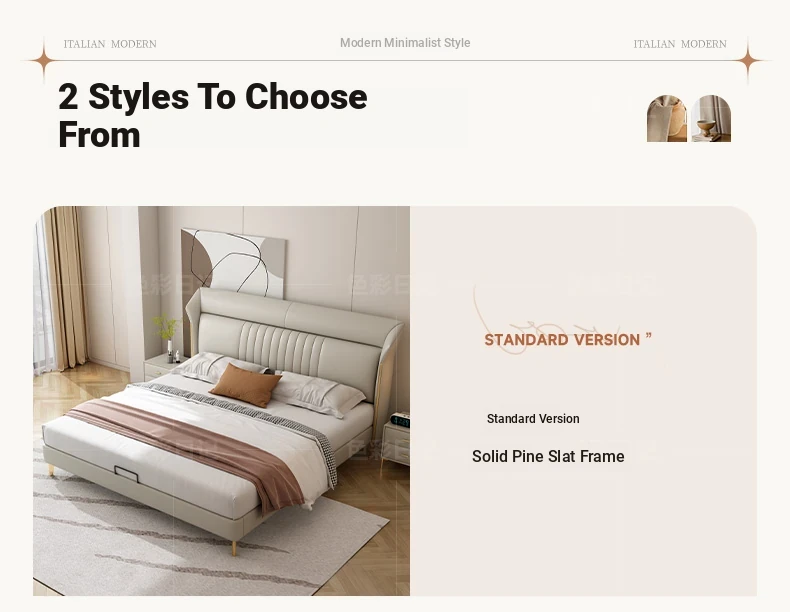Open the right arched bowl thumbnail

tap(711, 118)
